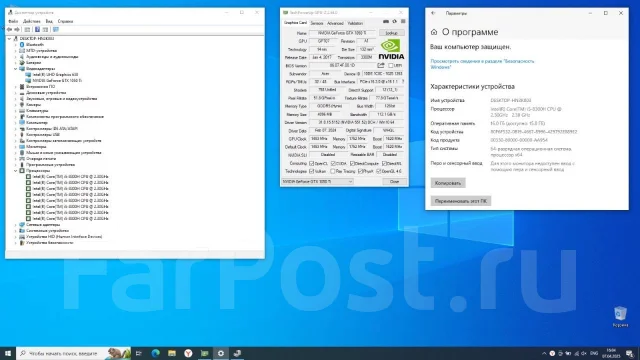Image resolution: width=640 pixels, height=360 pixels.
Task: Toggle the DirectML checkbox
Action: pos(384,163)
